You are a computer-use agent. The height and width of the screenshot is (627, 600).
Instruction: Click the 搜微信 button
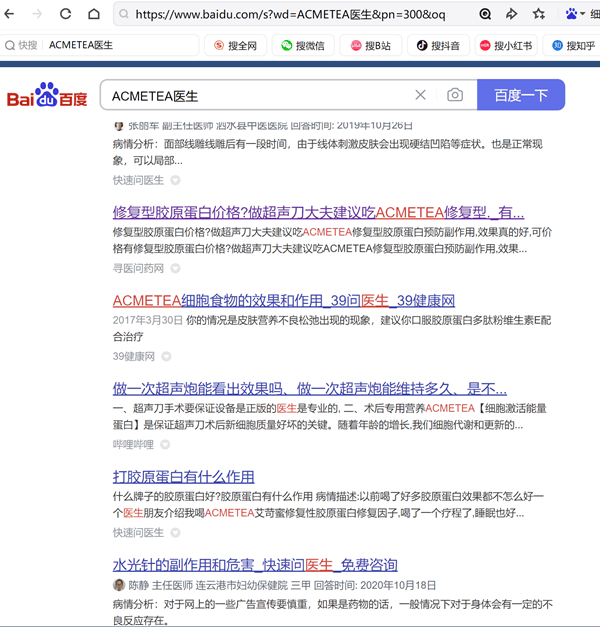click(303, 46)
